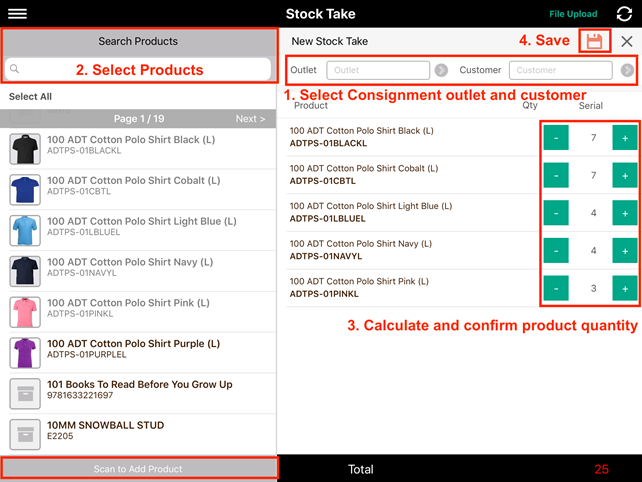Select 100 ADT Cotton Polo Shirt Pink (L) in list
The width and height of the screenshot is (642, 482).
[138, 312]
